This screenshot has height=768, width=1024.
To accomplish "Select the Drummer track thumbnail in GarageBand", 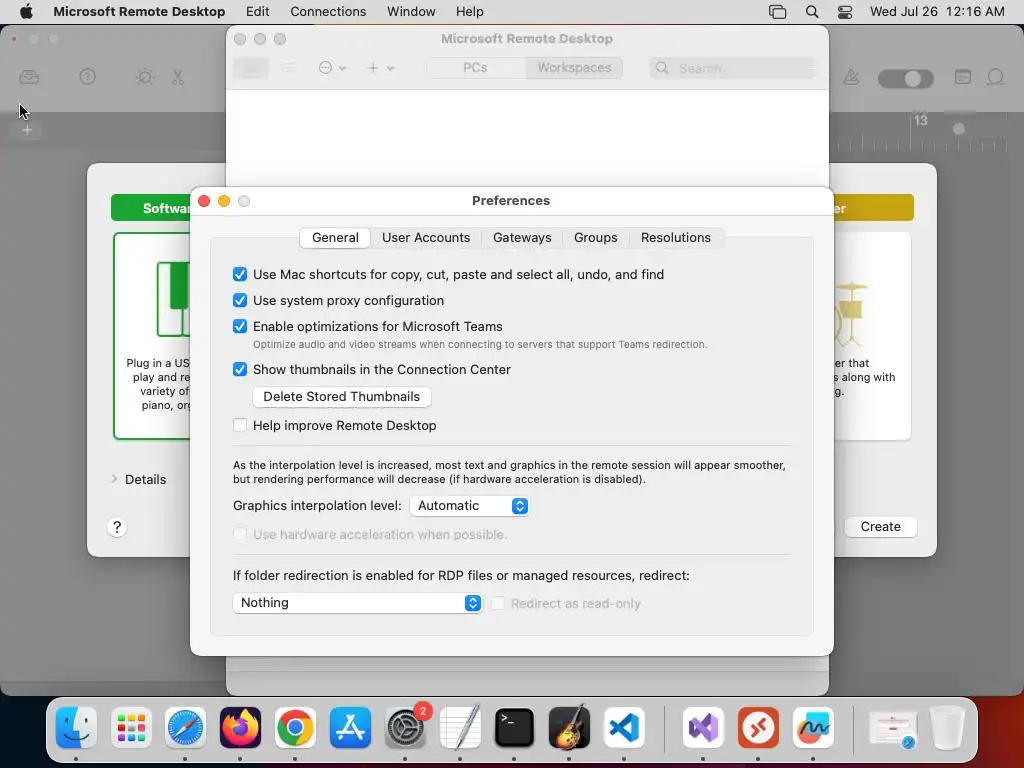I will pos(872,336).
